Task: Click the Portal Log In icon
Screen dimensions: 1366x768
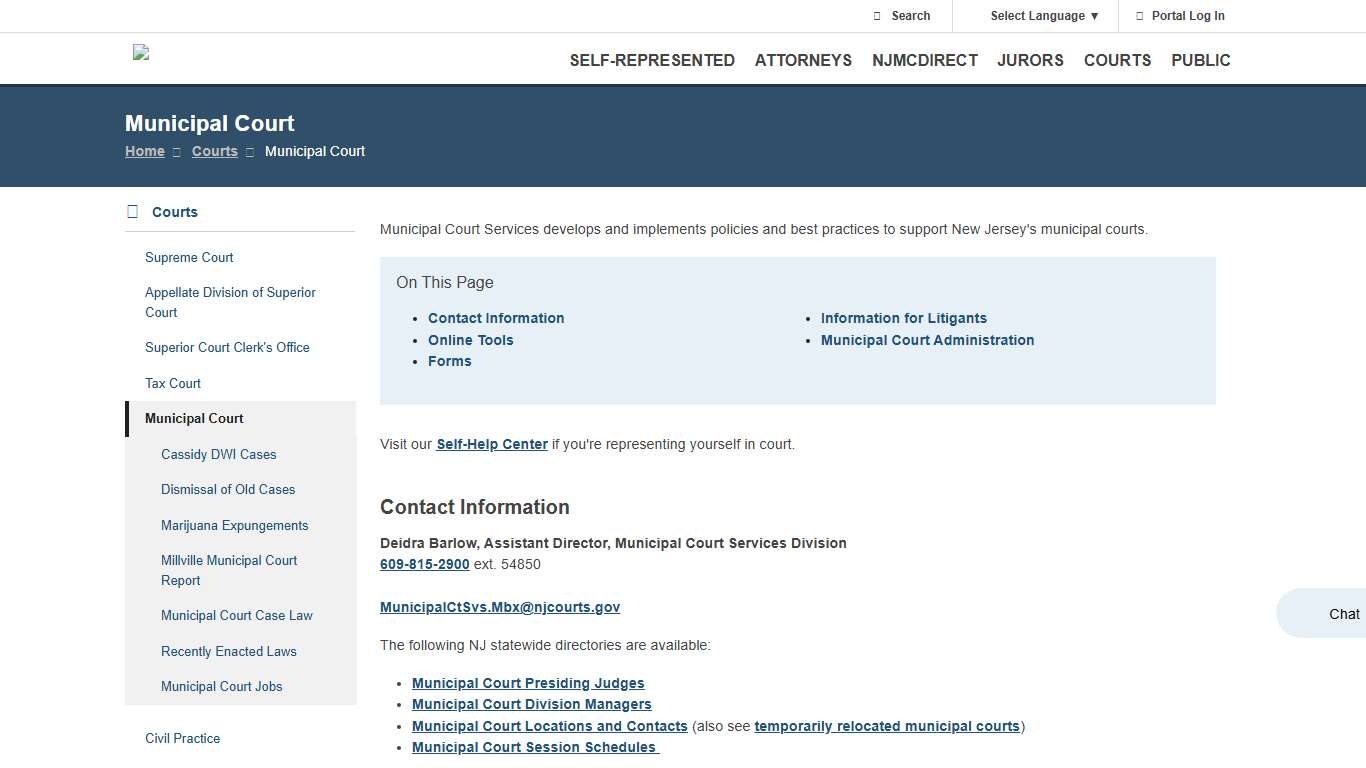Action: [x=1140, y=16]
